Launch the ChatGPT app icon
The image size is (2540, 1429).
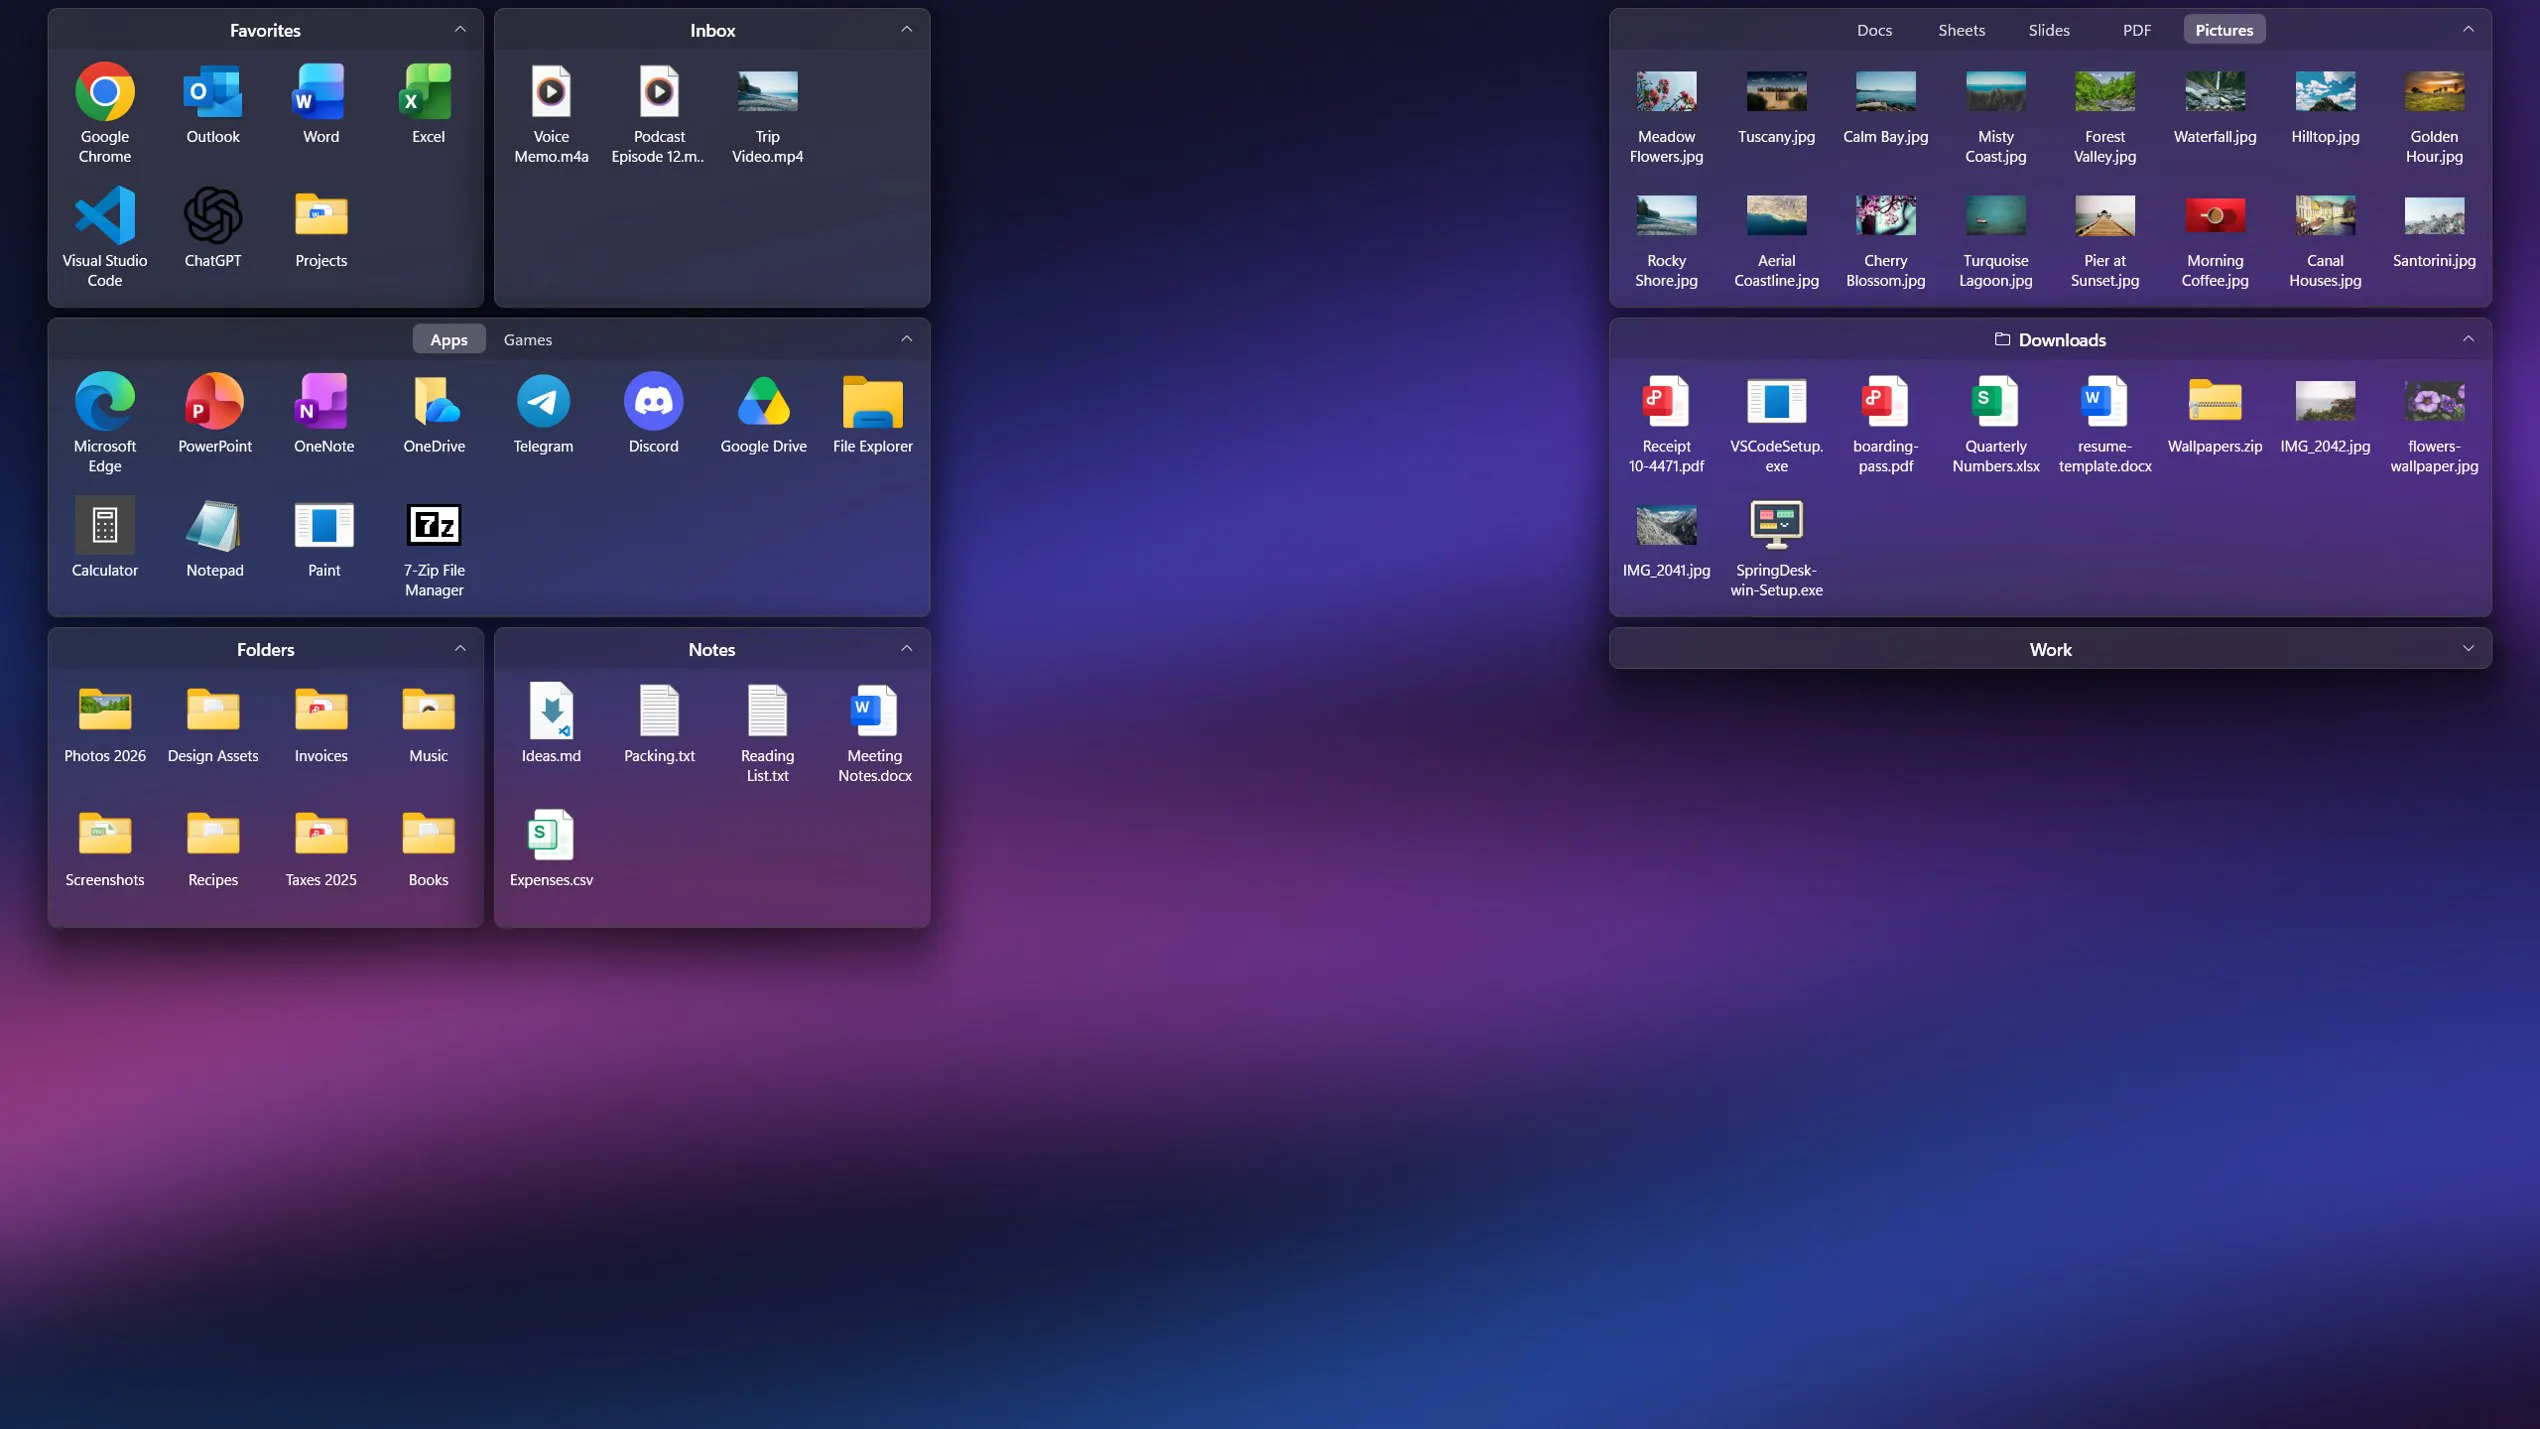point(213,216)
